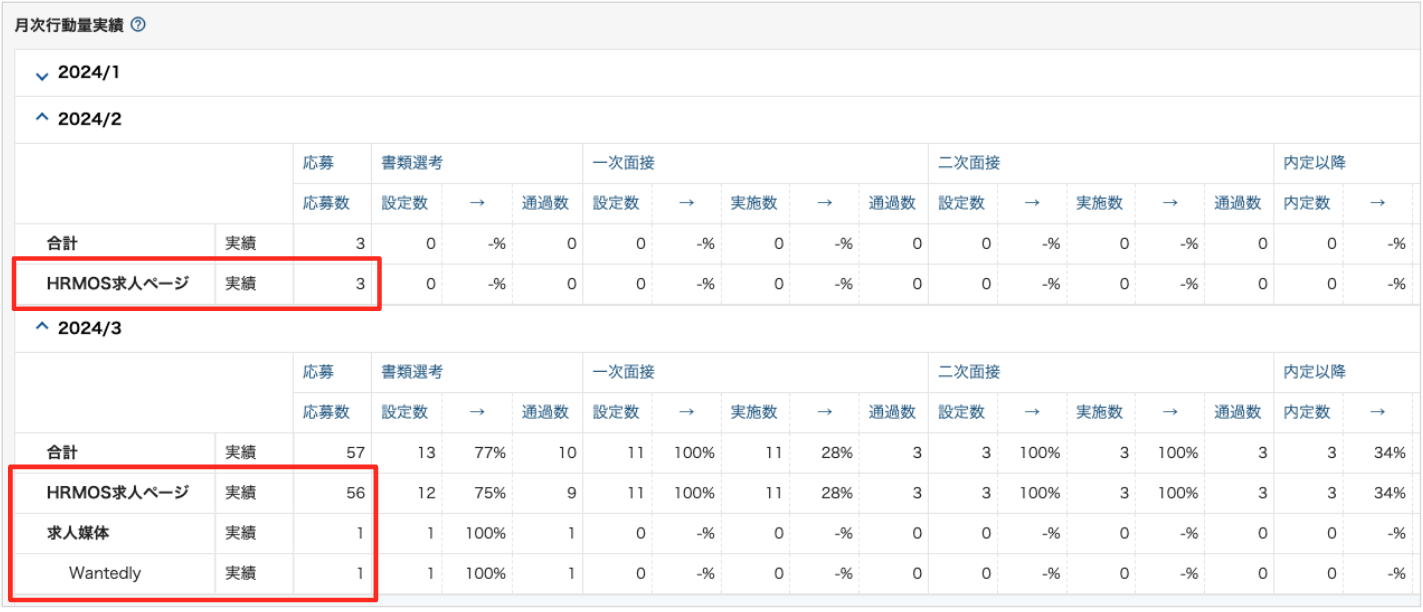Click 応募数 column header in 2024/3 table
This screenshot has height=612, width=1423.
pyautogui.click(x=327, y=412)
